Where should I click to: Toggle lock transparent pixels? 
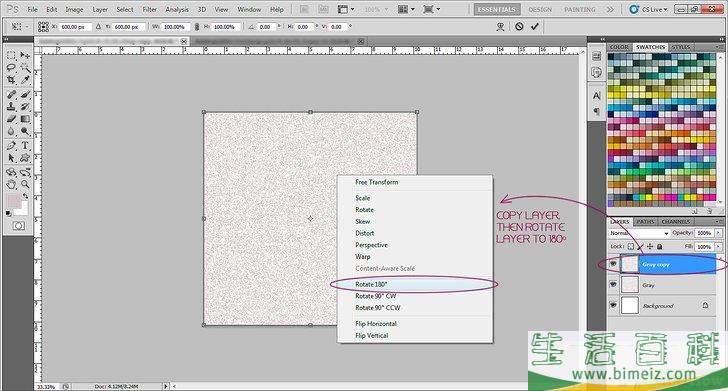pyautogui.click(x=630, y=247)
